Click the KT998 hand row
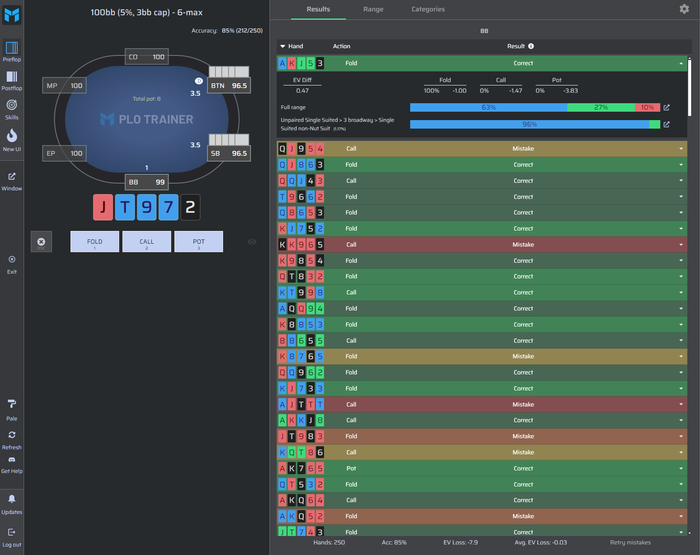The height and width of the screenshot is (555, 700). 482,292
